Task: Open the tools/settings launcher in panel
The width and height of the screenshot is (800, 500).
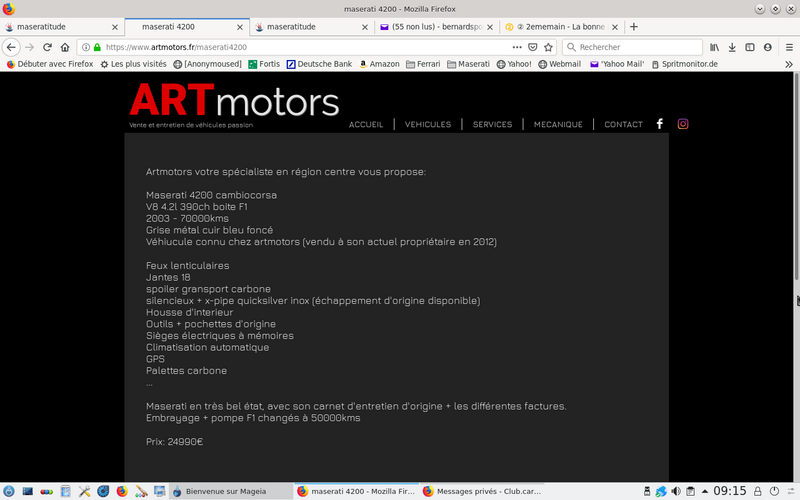Action: (x=85, y=491)
